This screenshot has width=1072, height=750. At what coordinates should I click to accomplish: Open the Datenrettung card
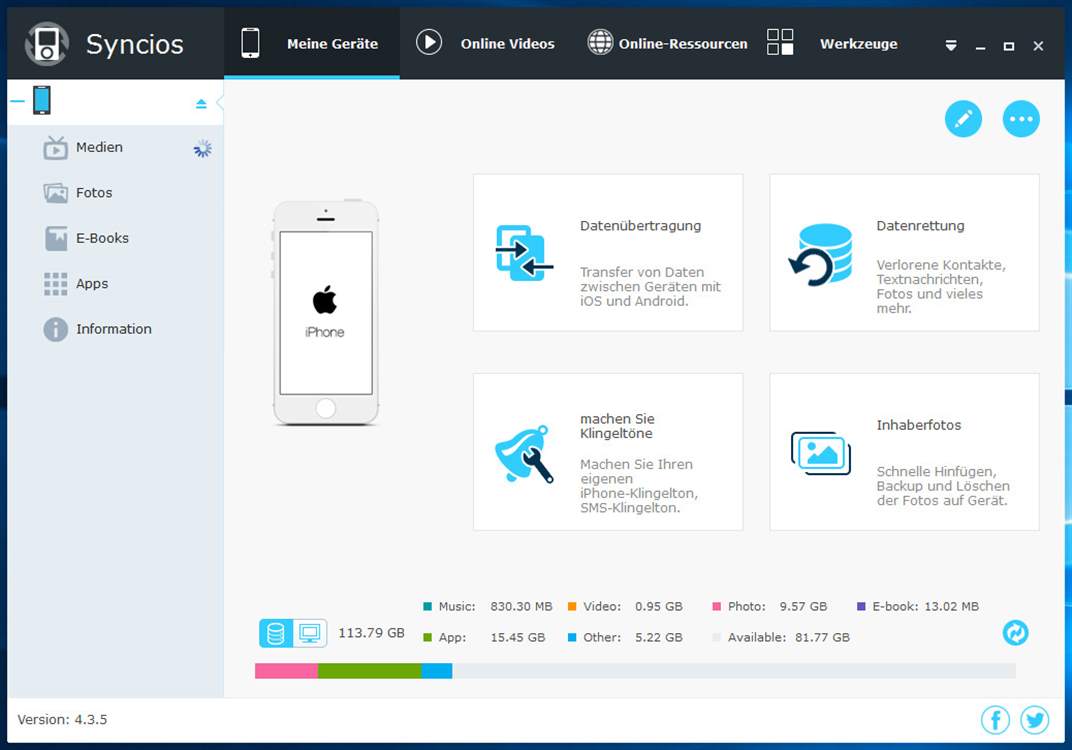pyautogui.click(x=904, y=252)
